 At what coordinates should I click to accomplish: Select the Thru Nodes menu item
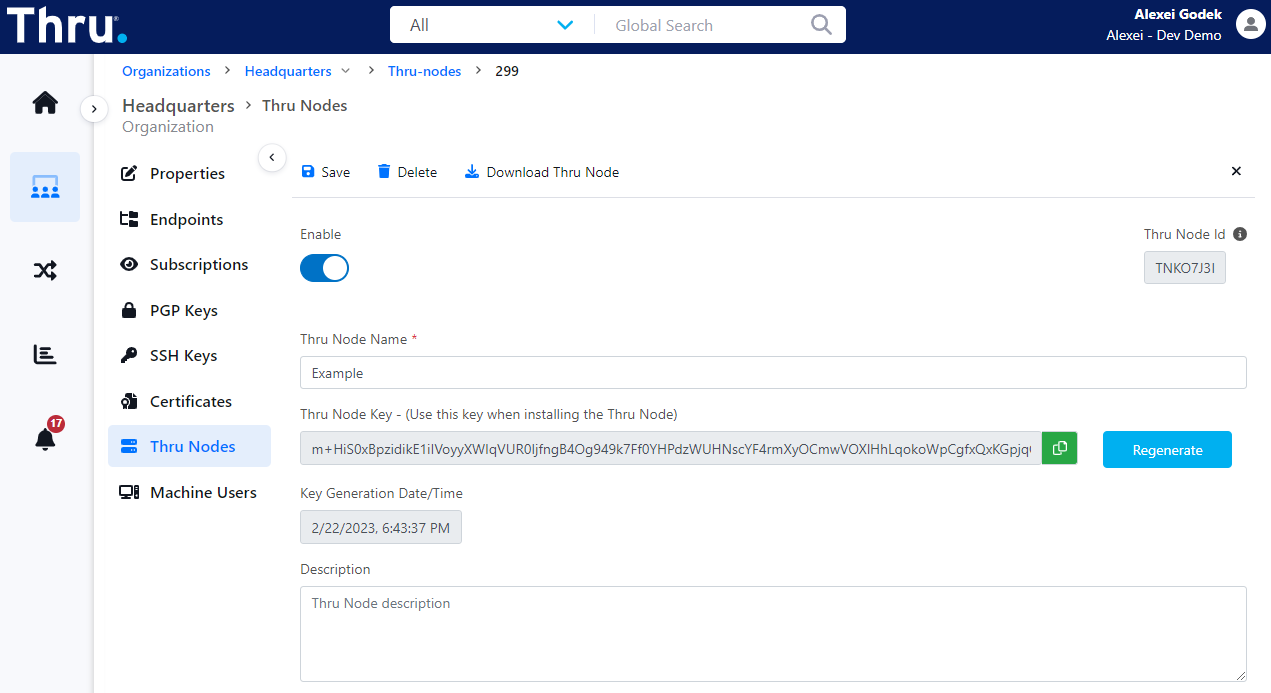(189, 446)
